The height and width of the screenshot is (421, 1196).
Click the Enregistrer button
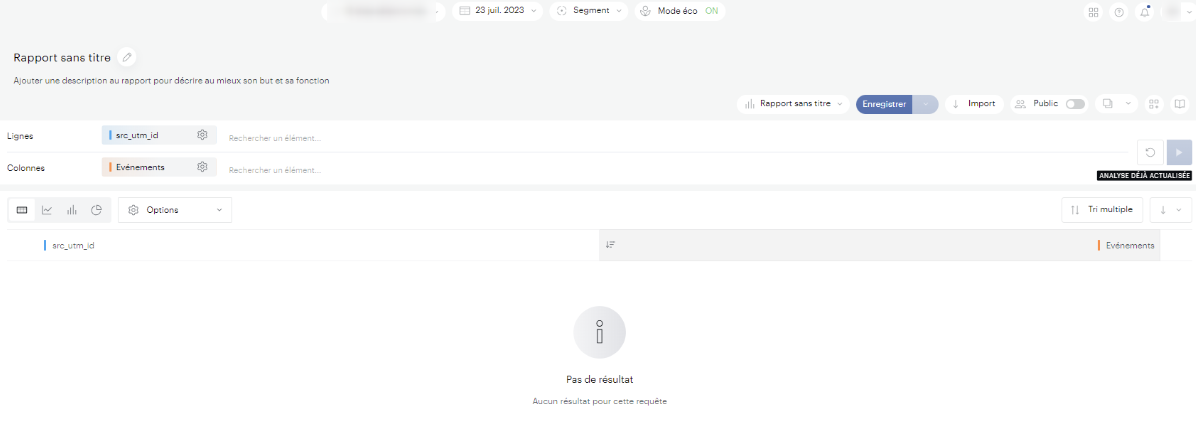[884, 104]
